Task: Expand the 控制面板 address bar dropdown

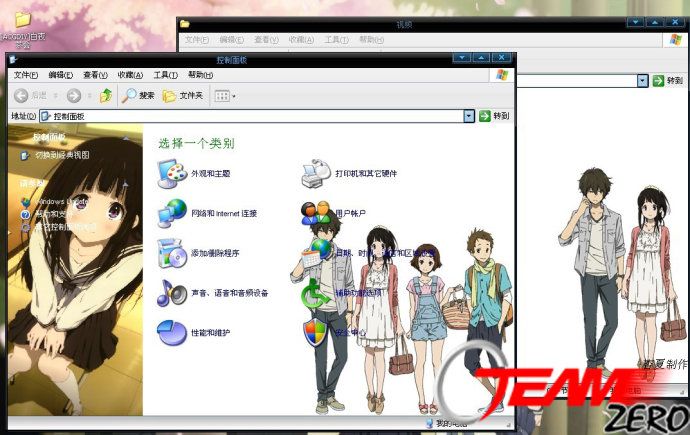Action: [469, 116]
